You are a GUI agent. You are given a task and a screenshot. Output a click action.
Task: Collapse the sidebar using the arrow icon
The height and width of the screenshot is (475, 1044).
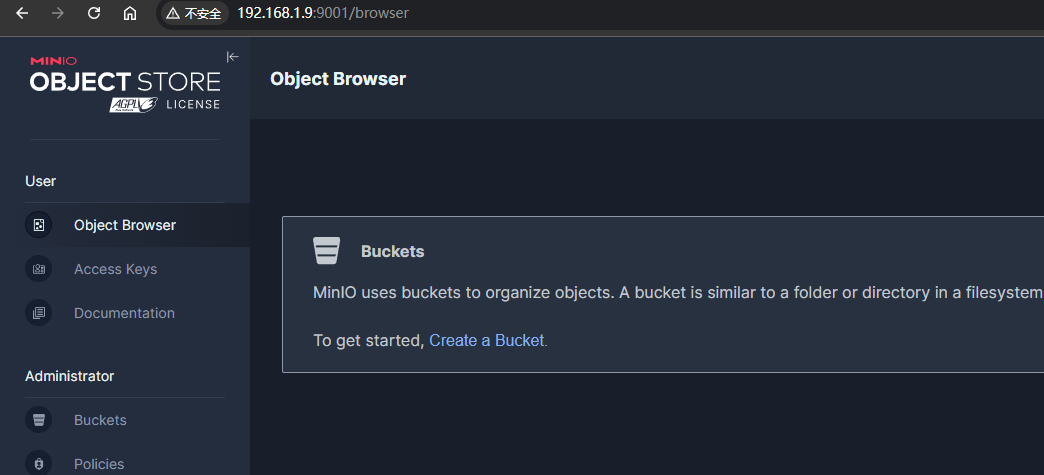[x=232, y=57]
